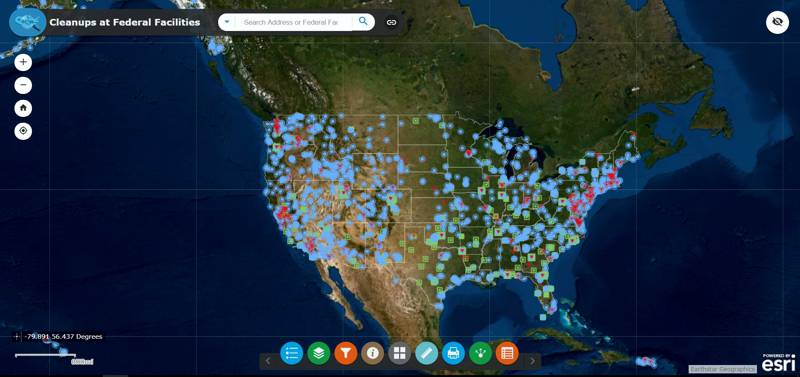Return to the default Home extent
The image size is (800, 377).
click(23, 108)
